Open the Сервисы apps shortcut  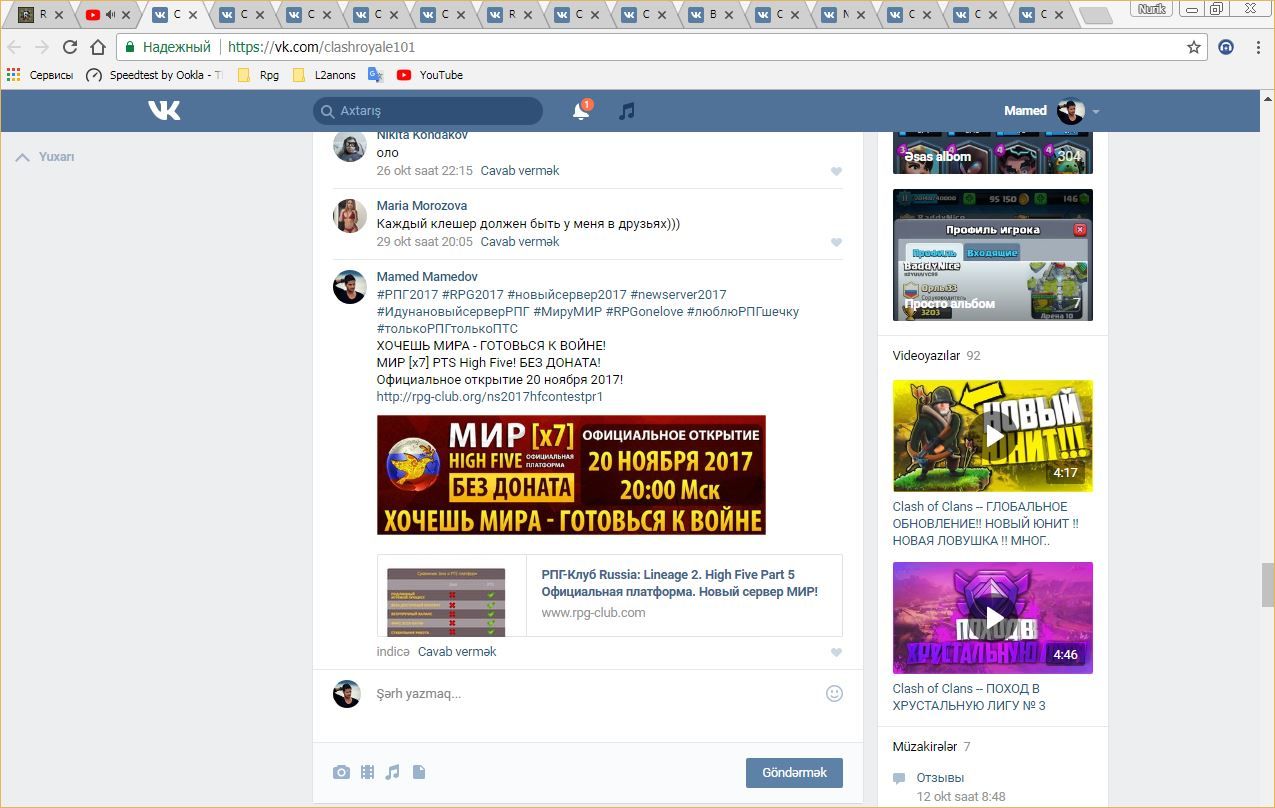click(x=40, y=75)
